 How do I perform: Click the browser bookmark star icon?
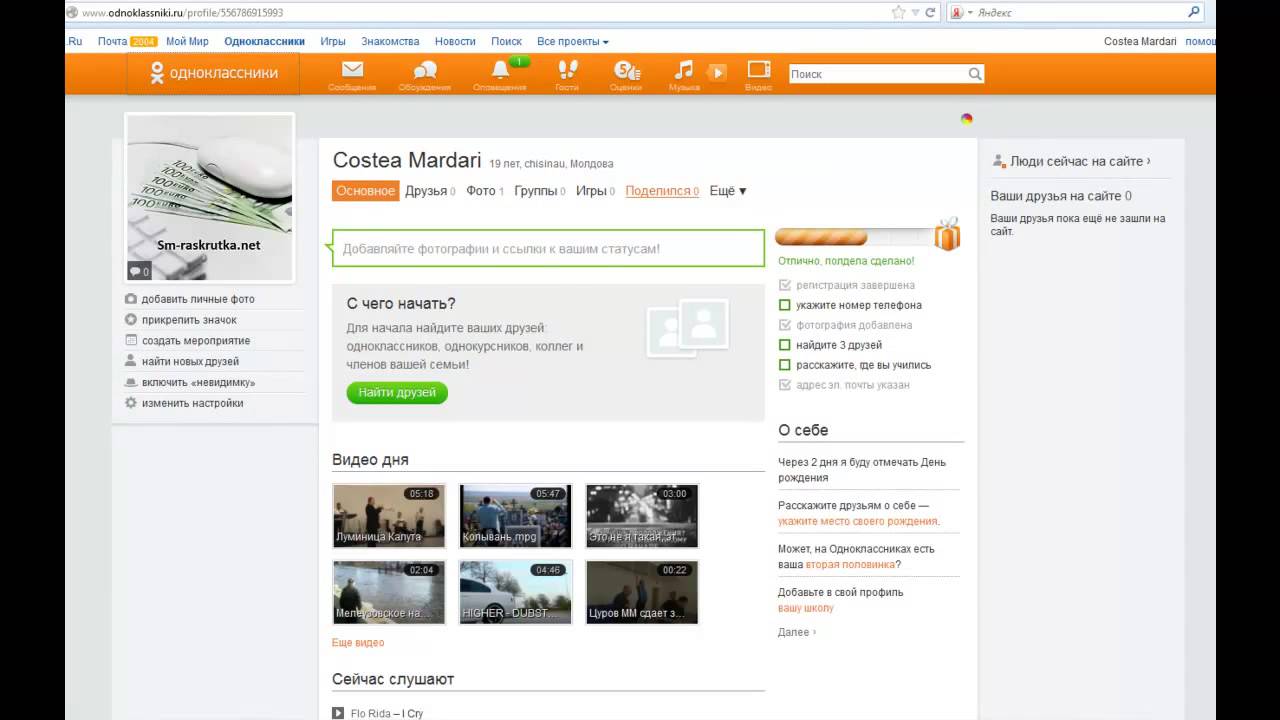(898, 12)
